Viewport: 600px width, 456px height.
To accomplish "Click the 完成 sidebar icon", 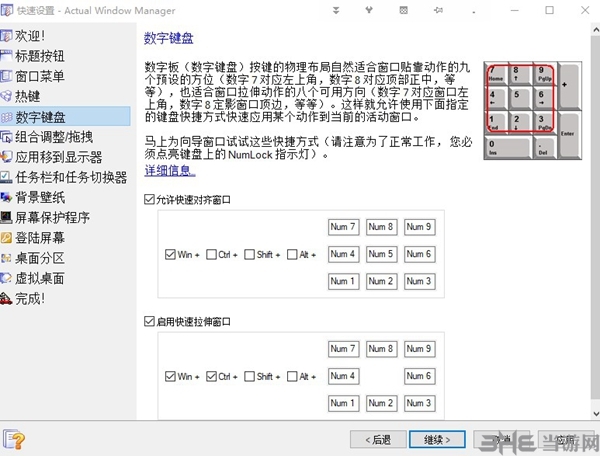I will pos(6,298).
